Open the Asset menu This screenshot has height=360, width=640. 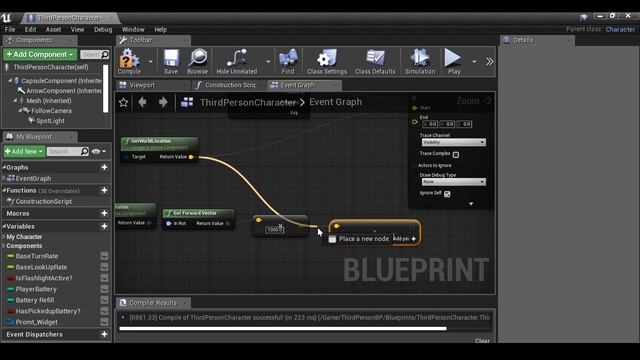coord(53,29)
